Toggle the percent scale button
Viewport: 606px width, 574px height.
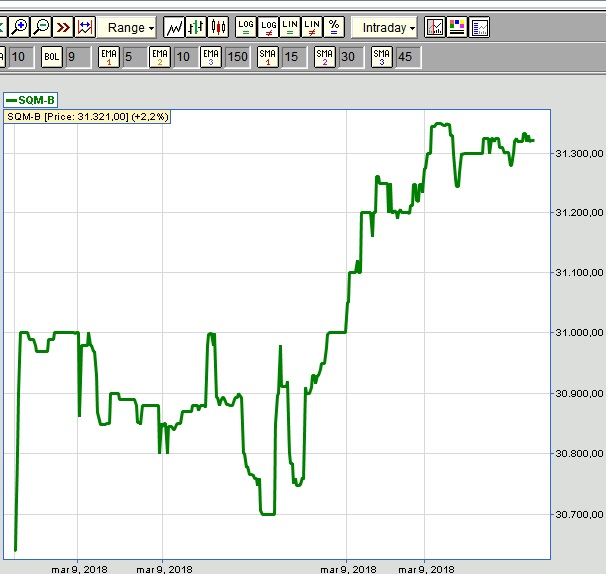334,27
